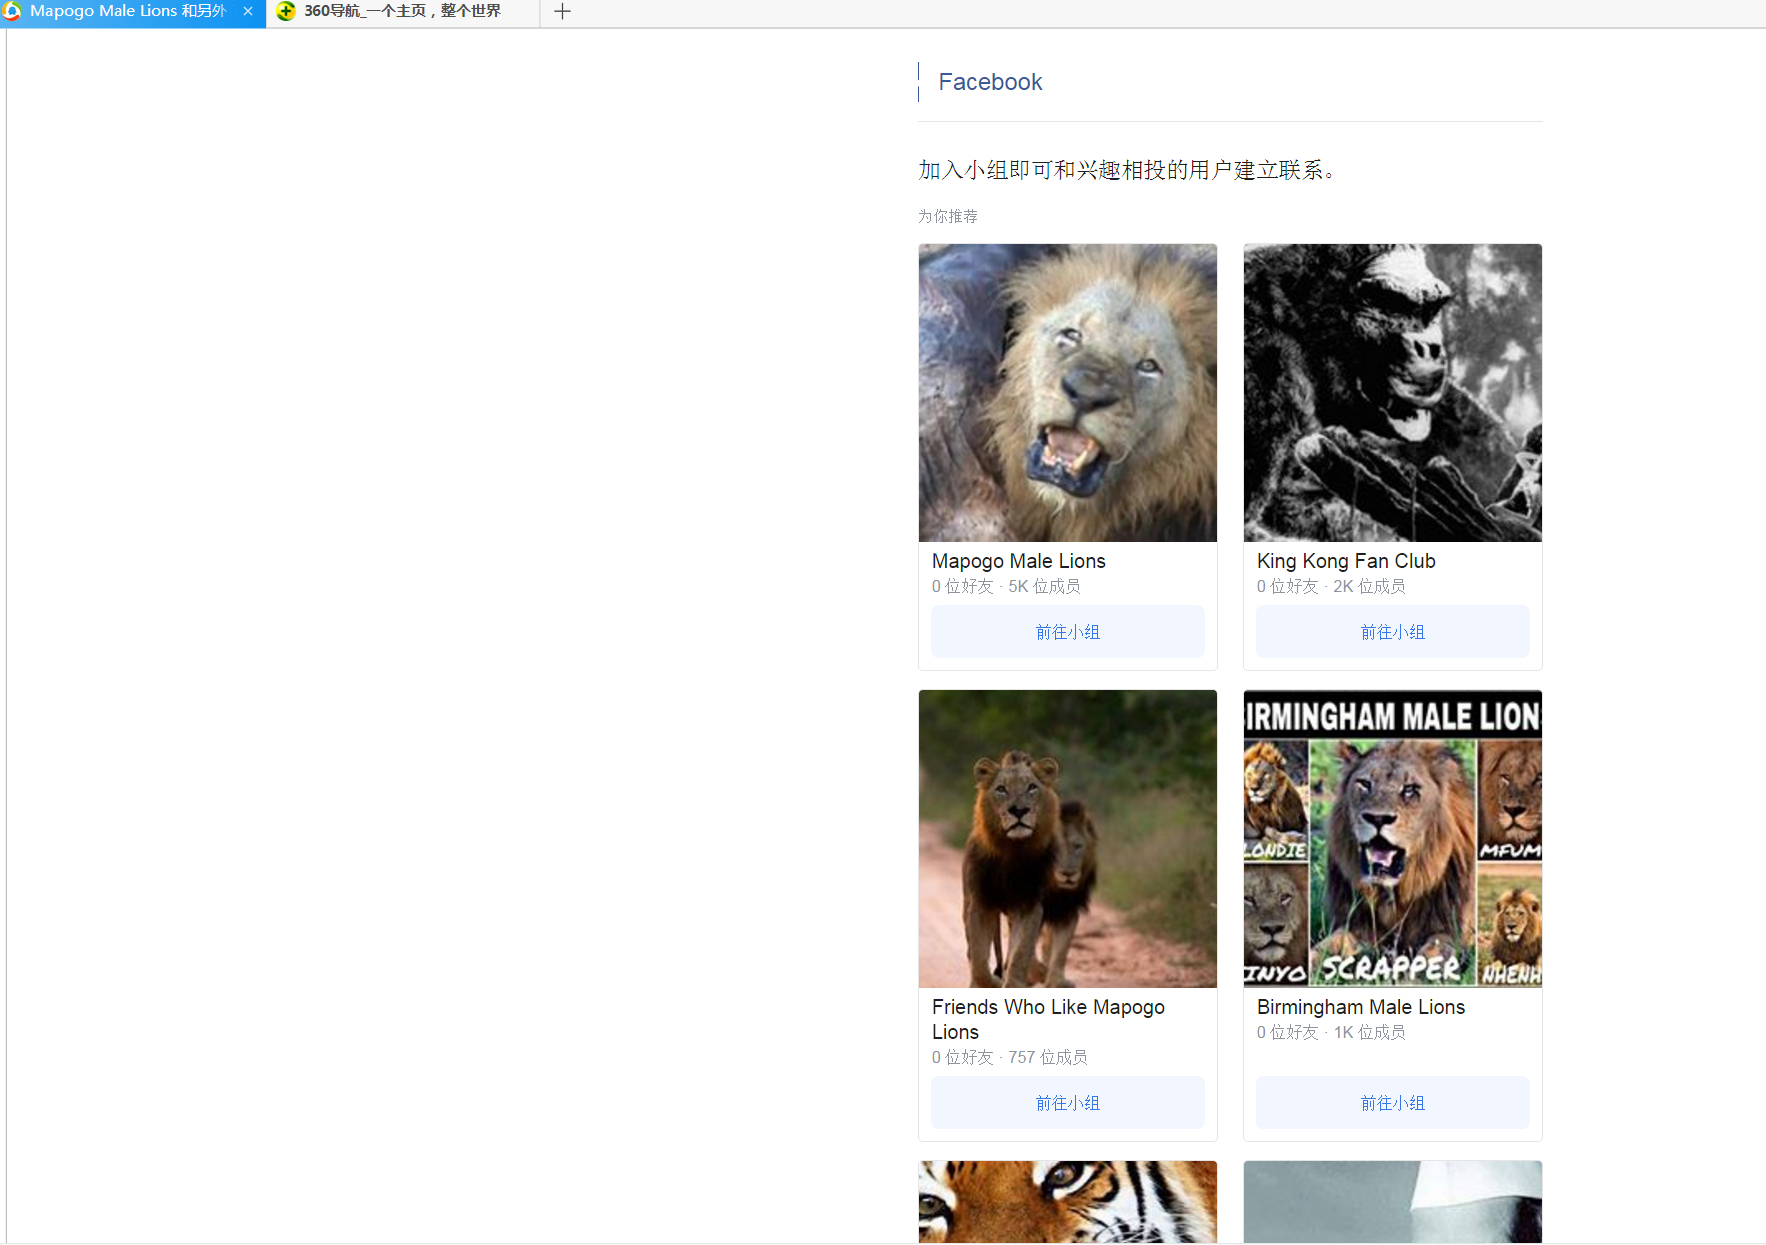Open the Birmingham Male Lions collage image

coord(1393,839)
